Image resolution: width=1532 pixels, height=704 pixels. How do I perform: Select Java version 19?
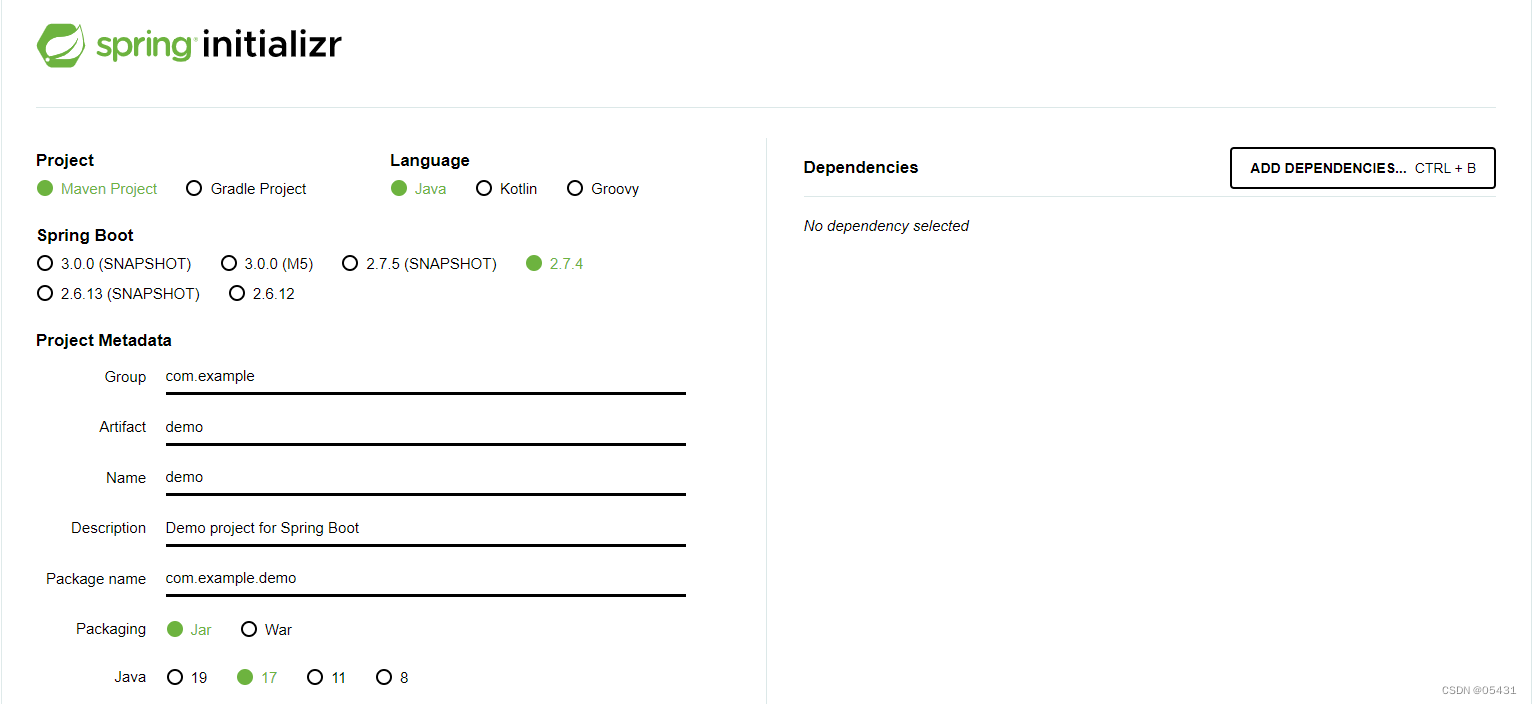187,678
